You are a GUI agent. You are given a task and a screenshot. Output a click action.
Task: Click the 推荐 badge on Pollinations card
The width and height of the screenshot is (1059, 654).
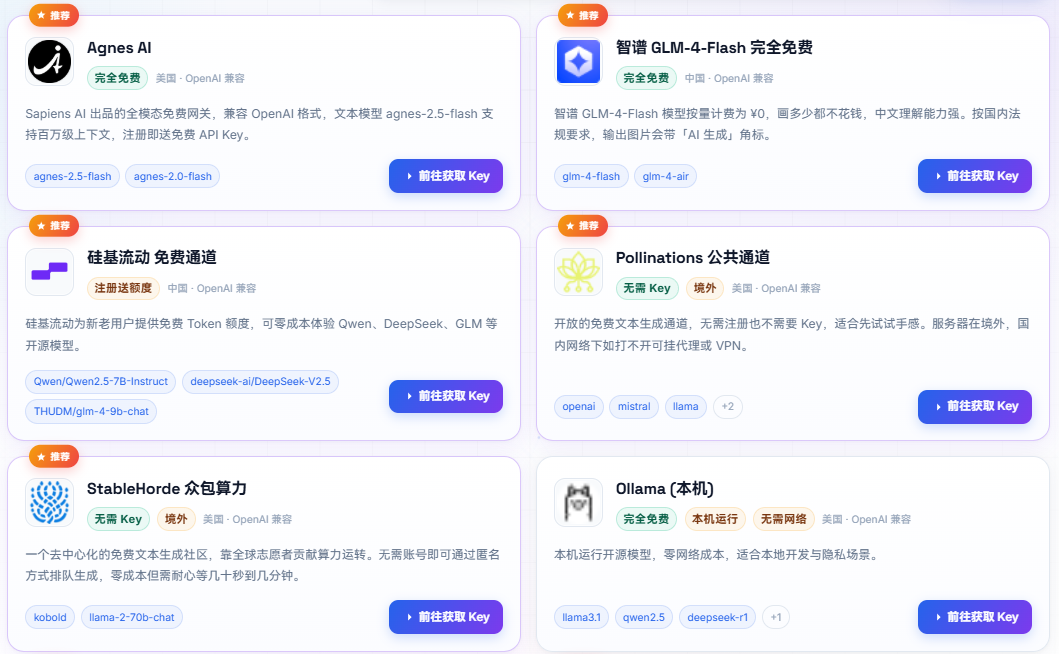click(x=583, y=226)
